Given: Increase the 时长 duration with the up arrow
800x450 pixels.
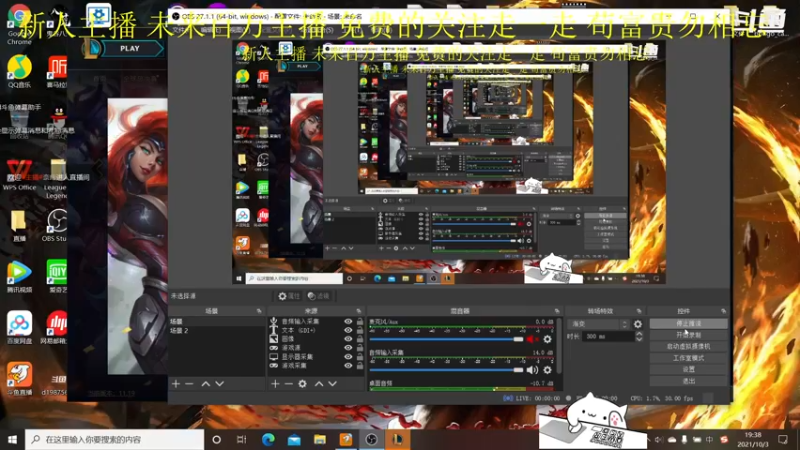Looking at the screenshot, I should [639, 334].
